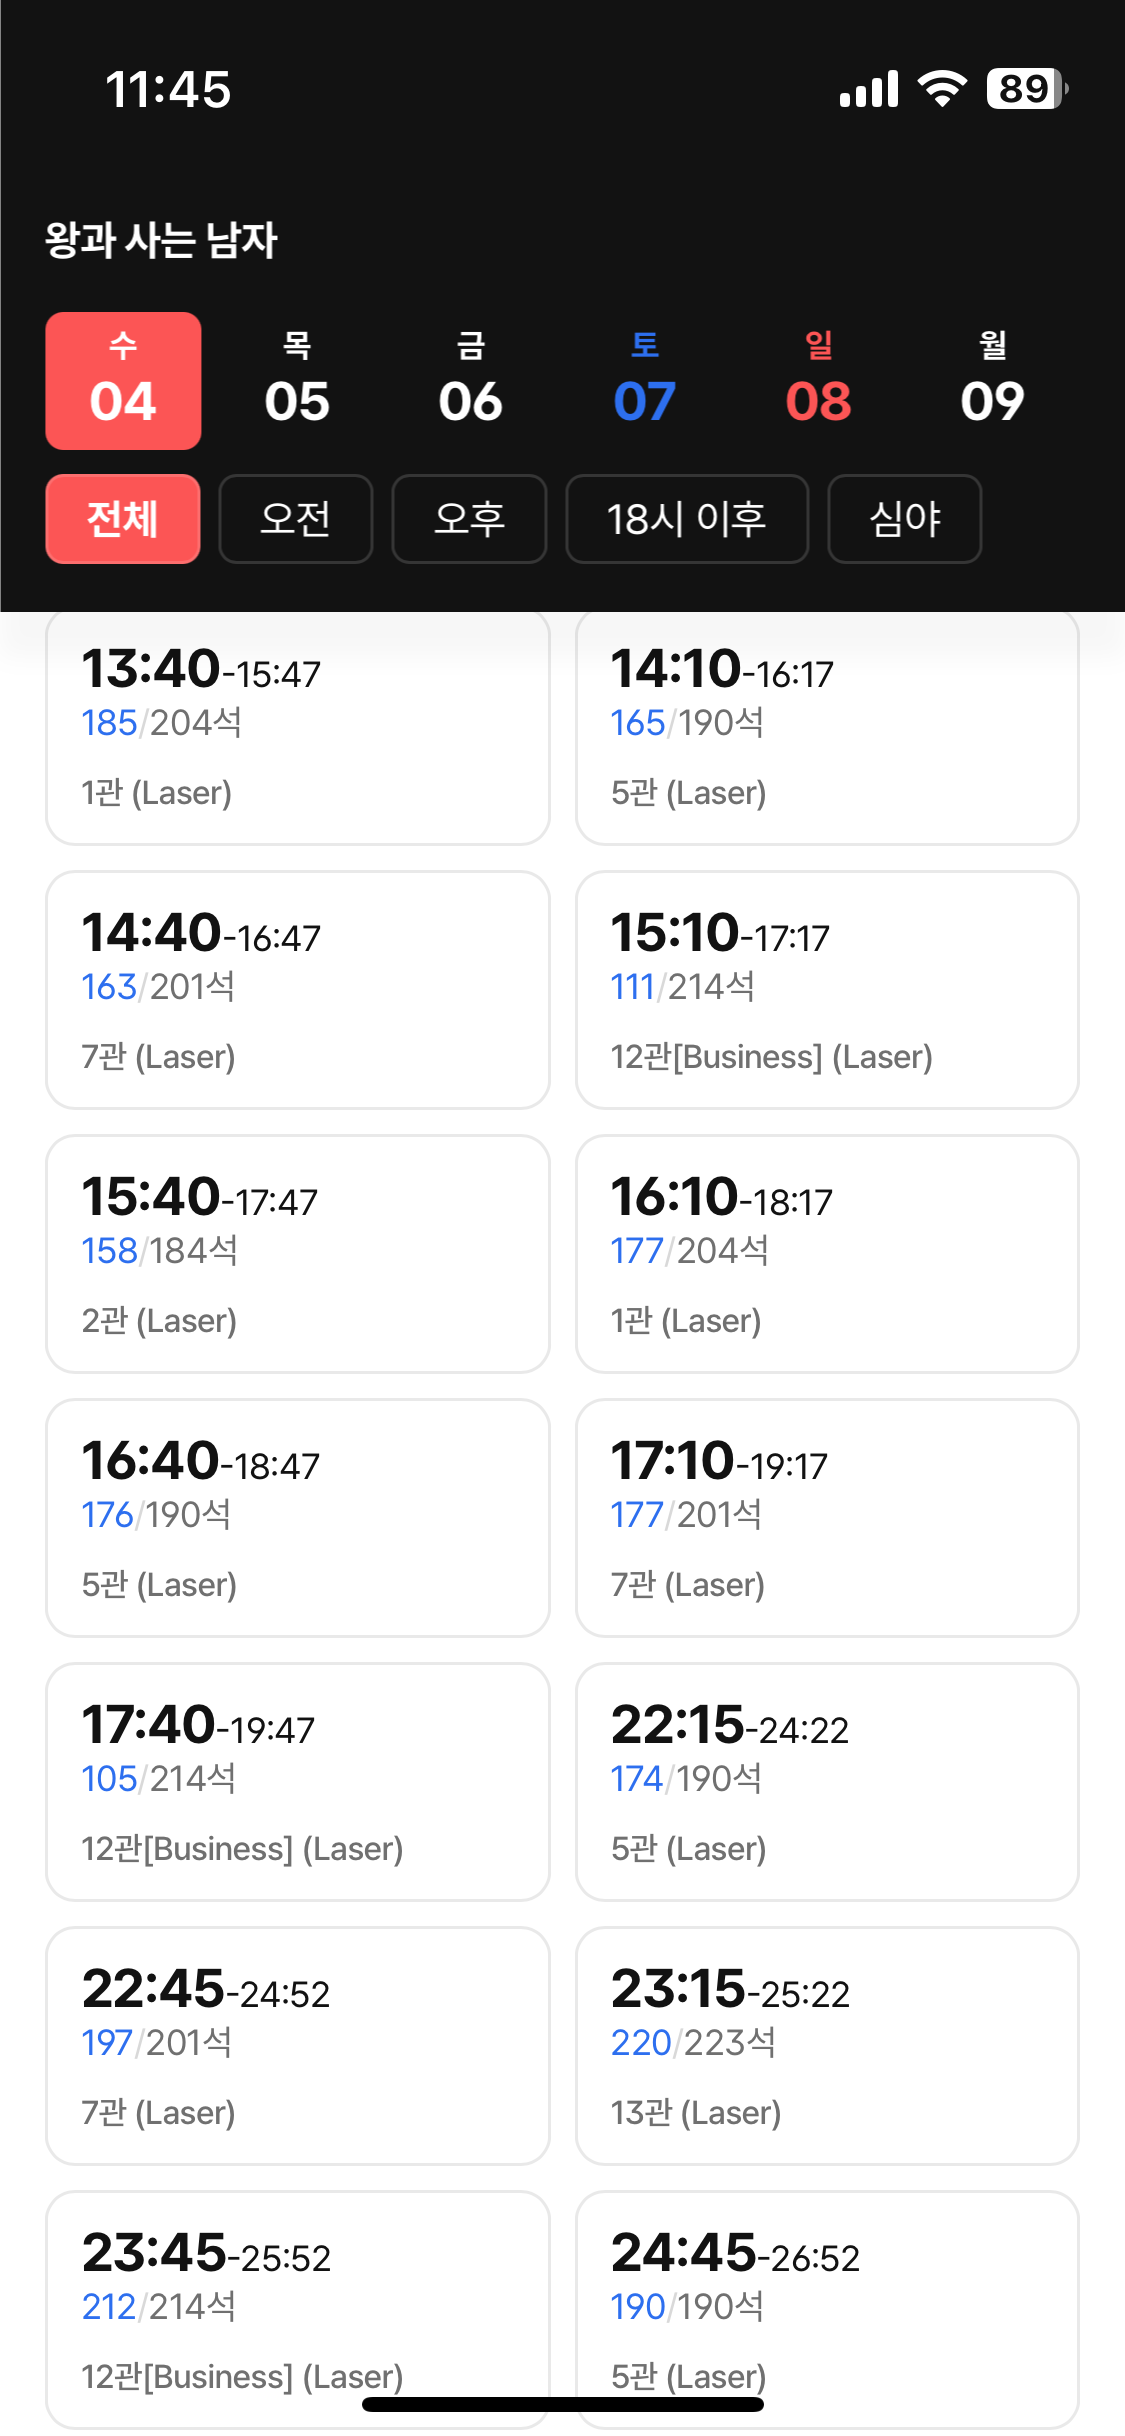This screenshot has height=2436, width=1125.
Task: Select the 16:40 showtime in 5관
Action: tap(298, 1518)
